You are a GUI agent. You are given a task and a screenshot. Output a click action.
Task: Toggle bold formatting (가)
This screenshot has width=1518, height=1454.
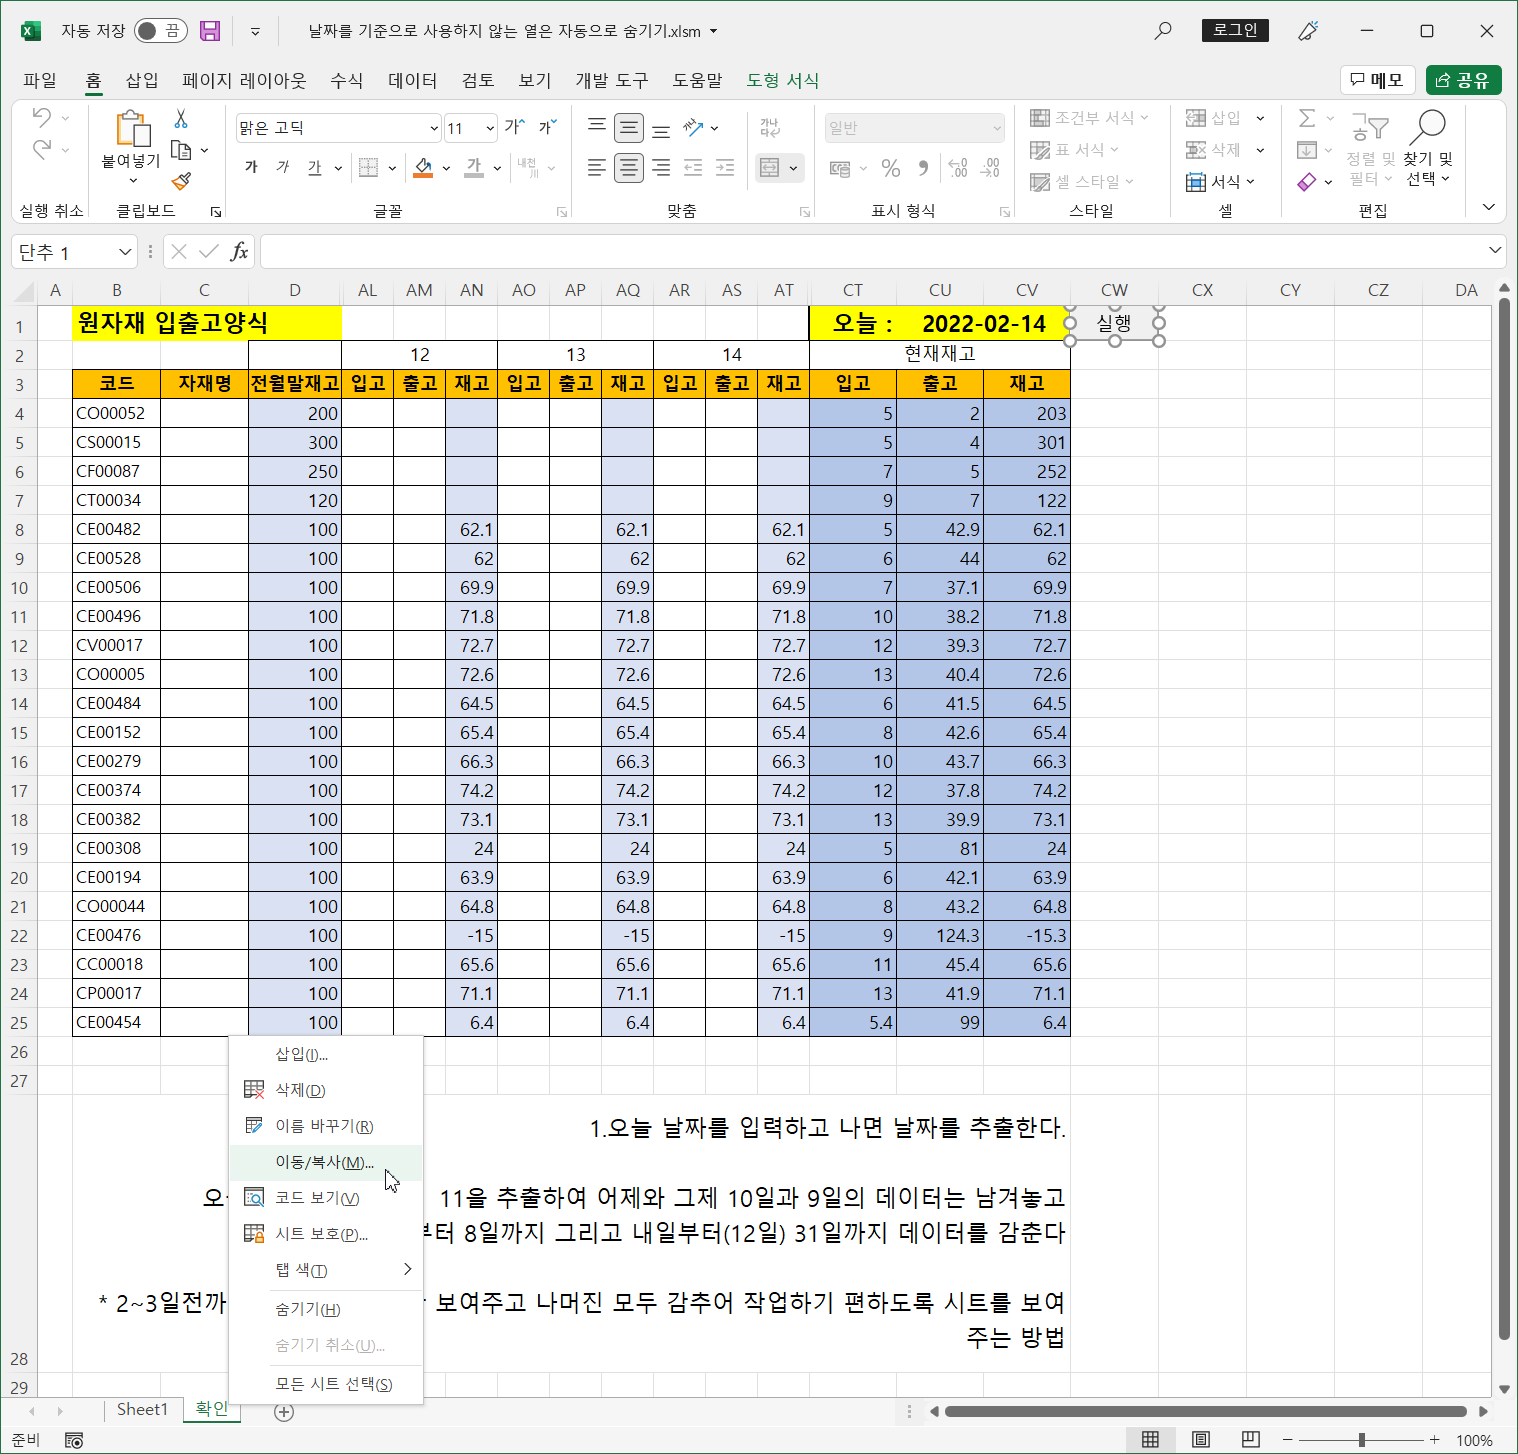251,167
